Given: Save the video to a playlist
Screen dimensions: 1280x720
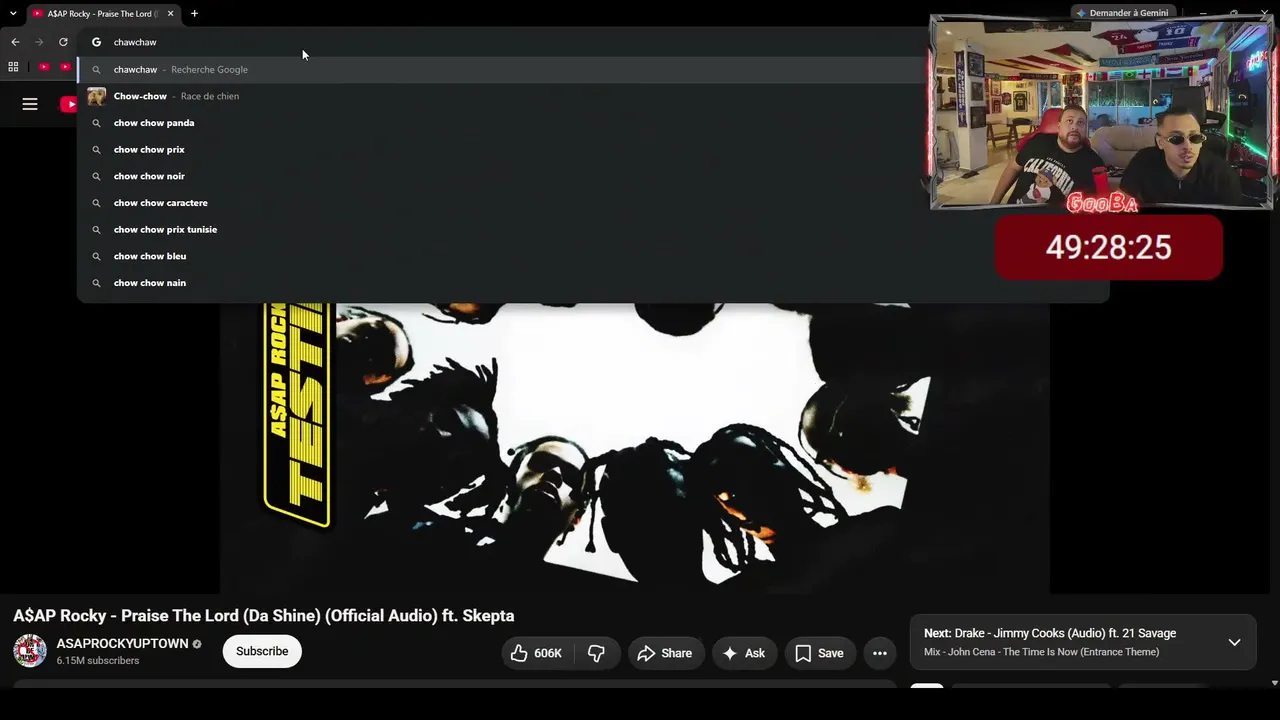Looking at the screenshot, I should pos(819,653).
